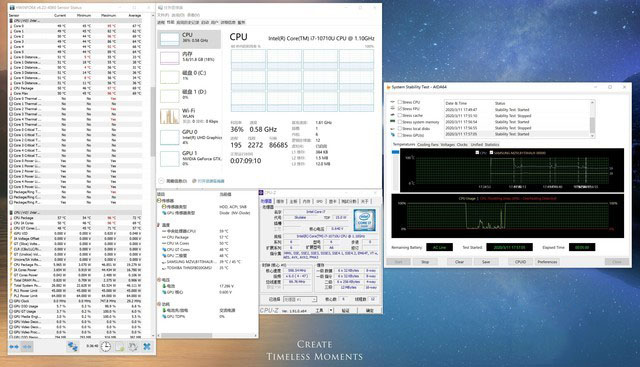Image resolution: width=640 pixels, height=367 pixels.
Task: Switch to the Cooling Fans tab in AIDA64
Action: point(429,145)
